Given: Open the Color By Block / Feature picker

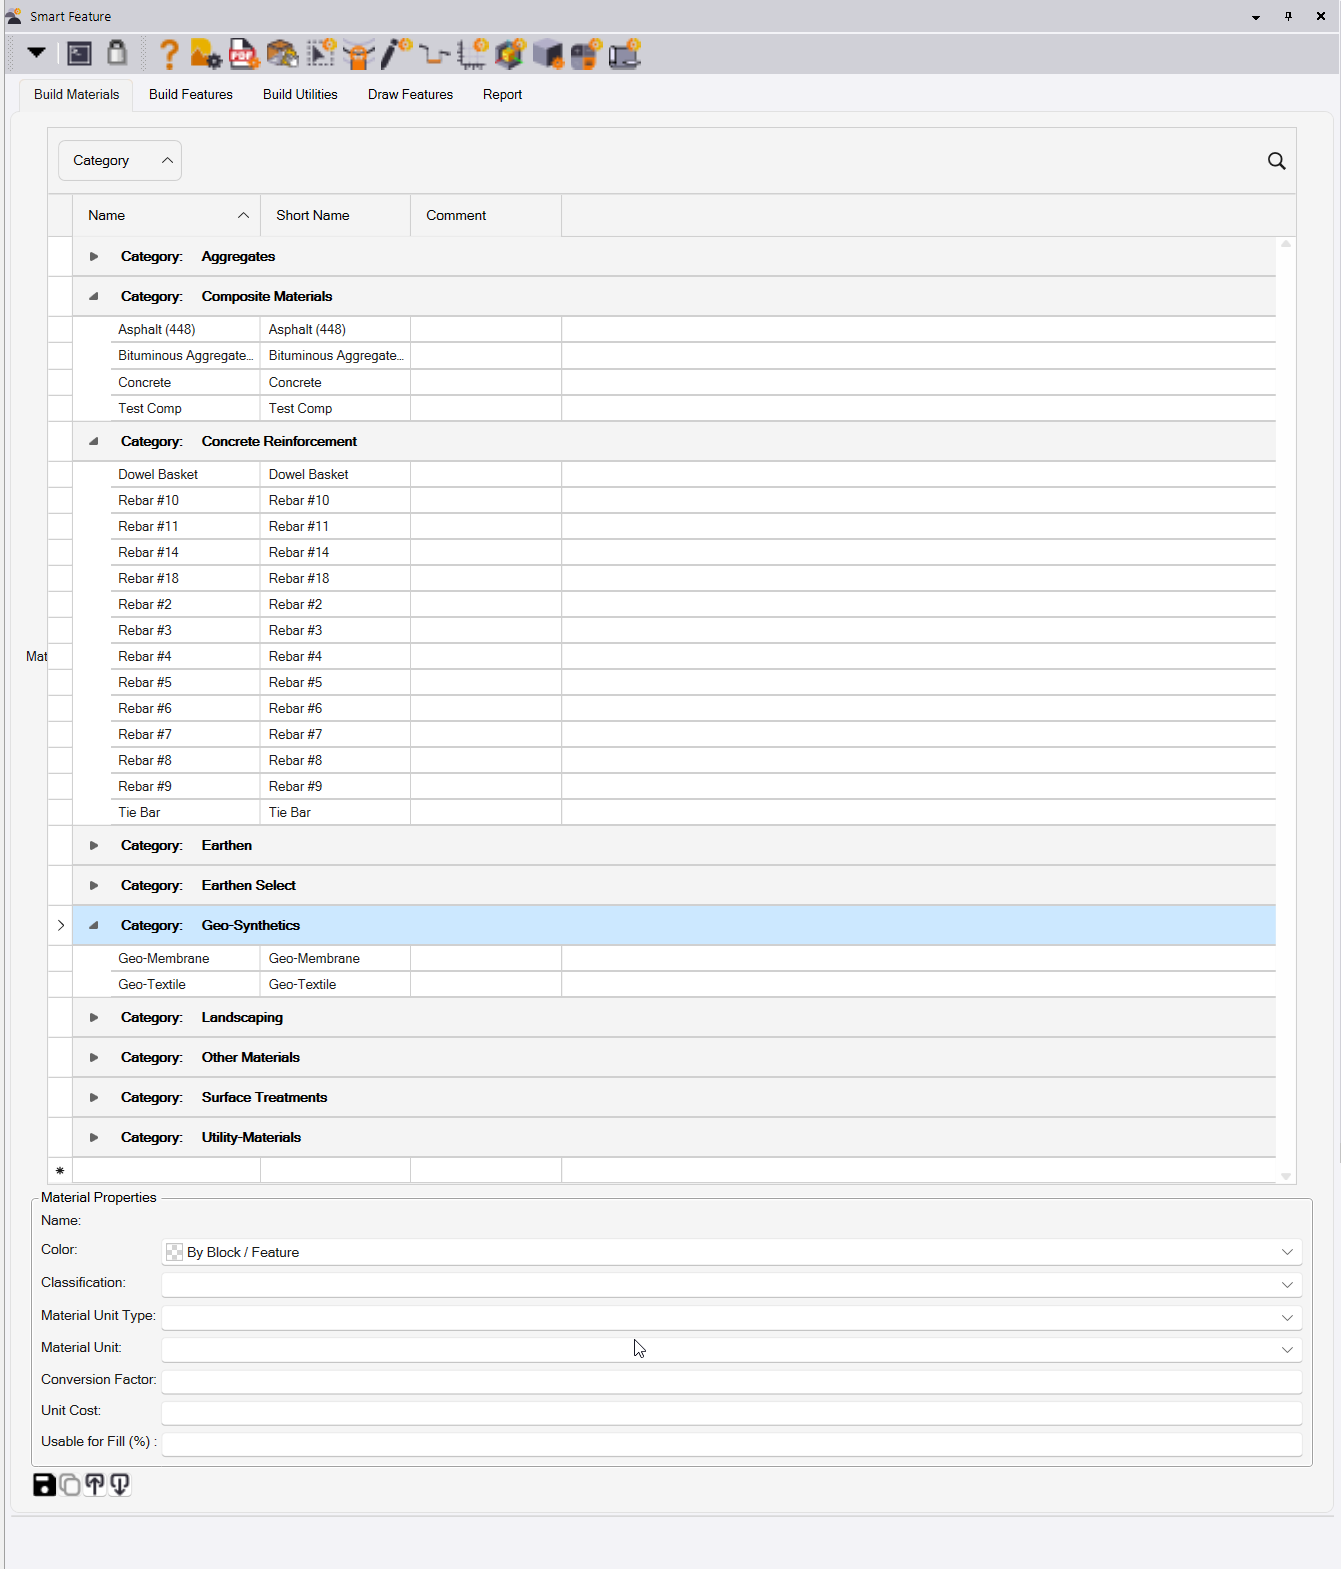Looking at the screenshot, I should tap(731, 1252).
